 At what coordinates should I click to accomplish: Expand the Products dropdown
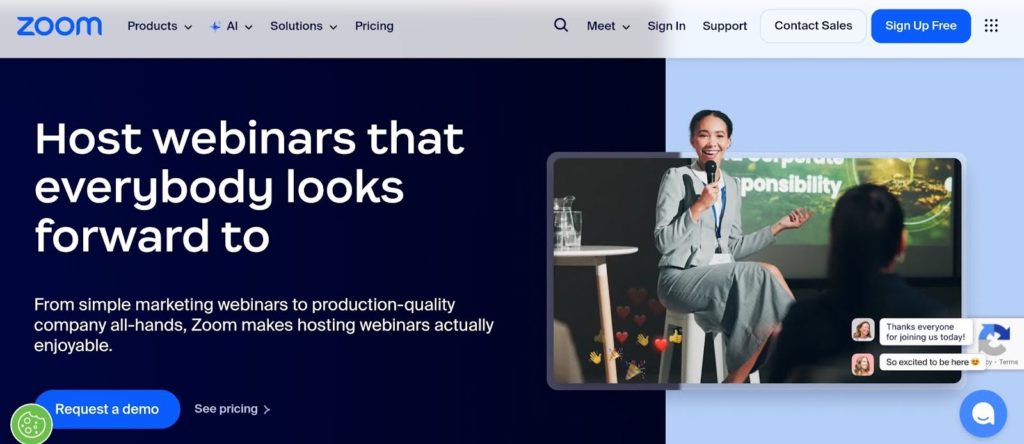coord(159,26)
